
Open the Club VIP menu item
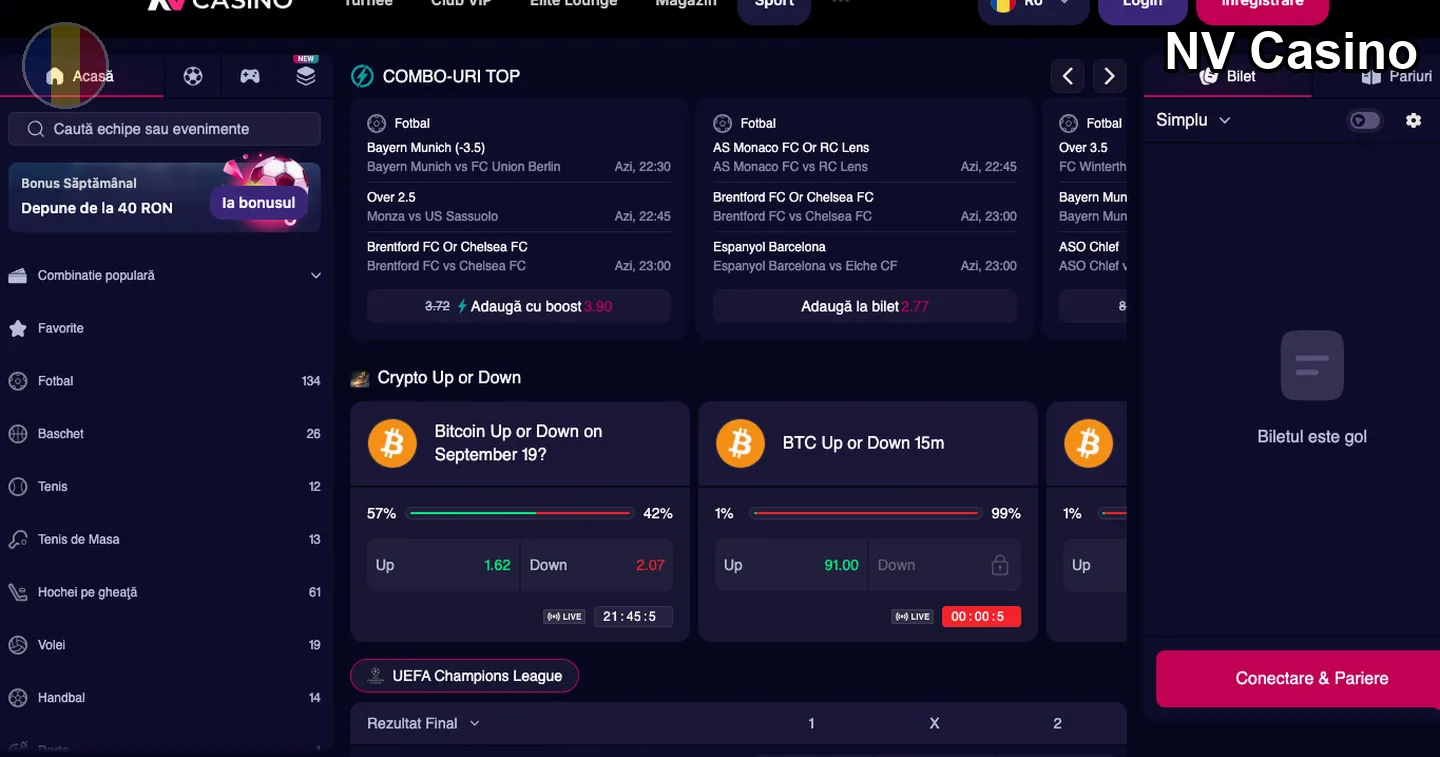tap(461, 4)
